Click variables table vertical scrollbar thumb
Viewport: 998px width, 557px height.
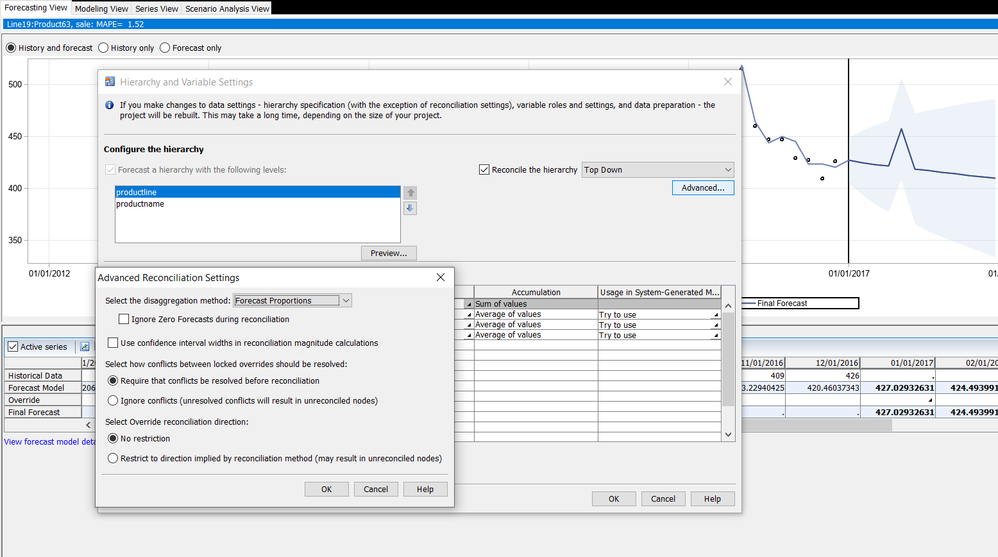click(728, 359)
